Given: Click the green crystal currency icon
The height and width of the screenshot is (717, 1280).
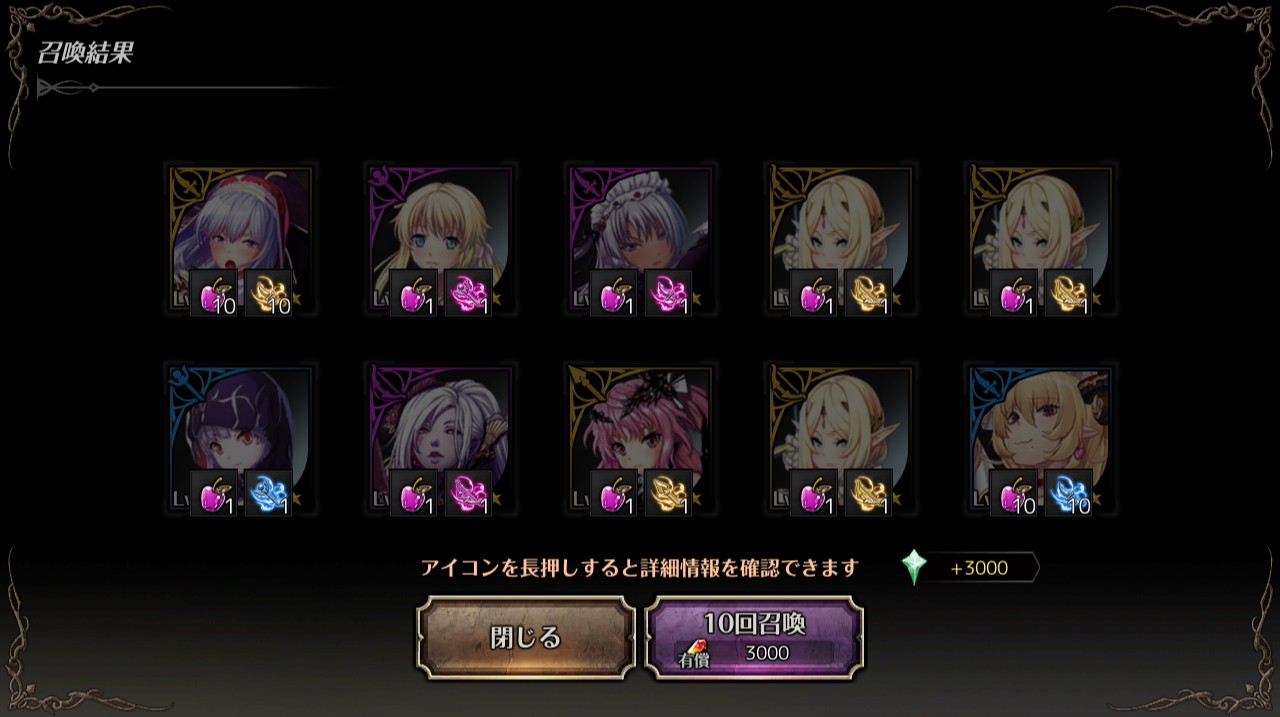Looking at the screenshot, I should 913,567.
